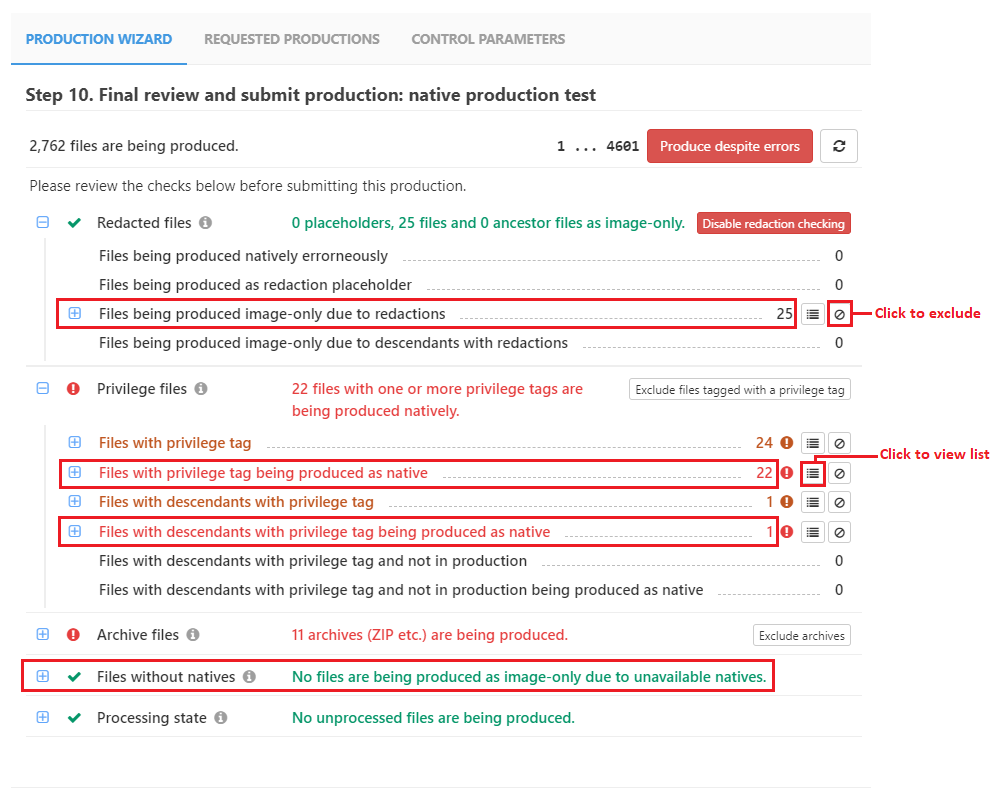
Task: Click the Produce despite errors button
Action: [729, 146]
